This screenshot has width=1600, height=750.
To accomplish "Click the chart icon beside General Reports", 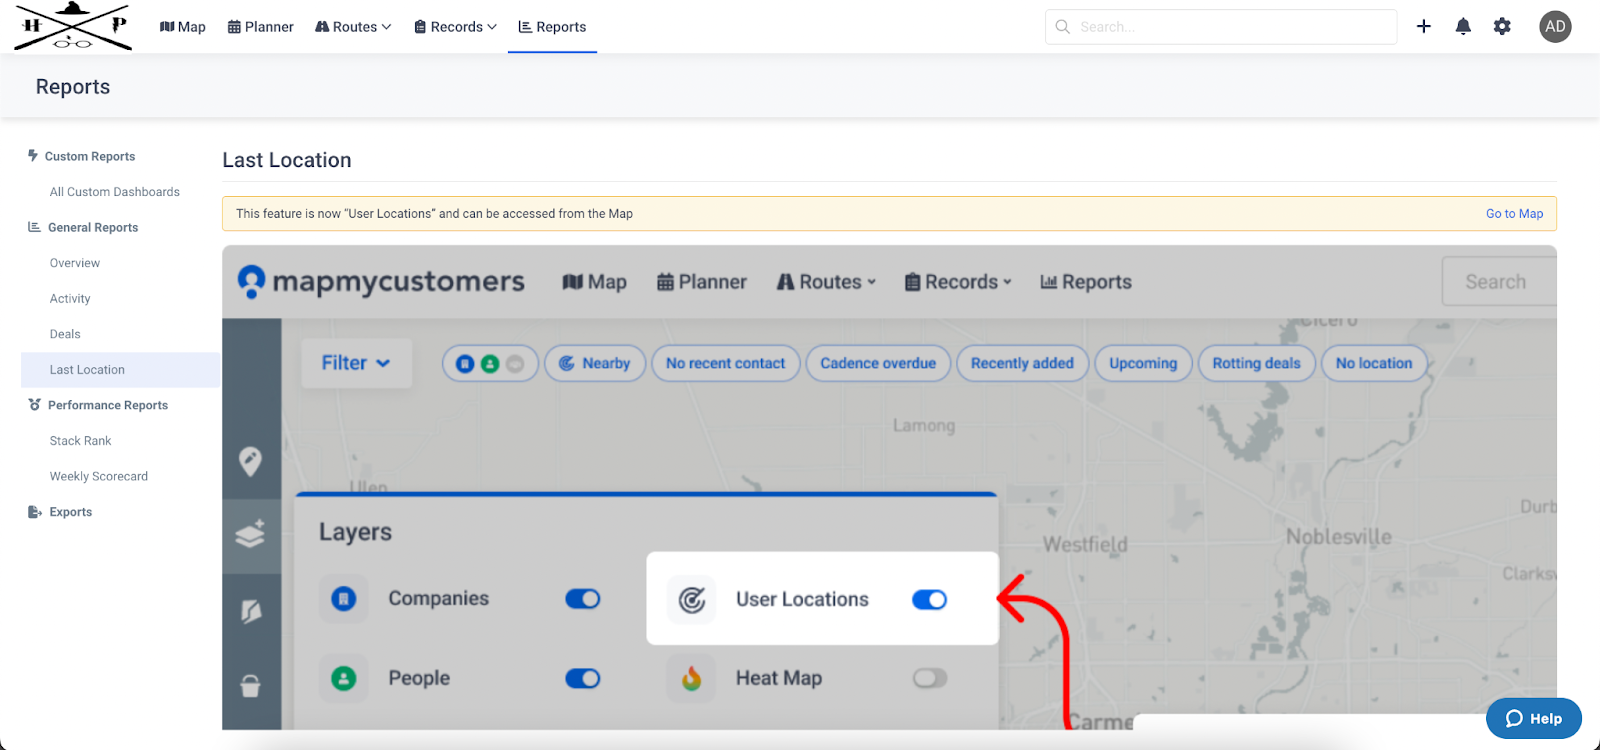I will click(x=34, y=228).
